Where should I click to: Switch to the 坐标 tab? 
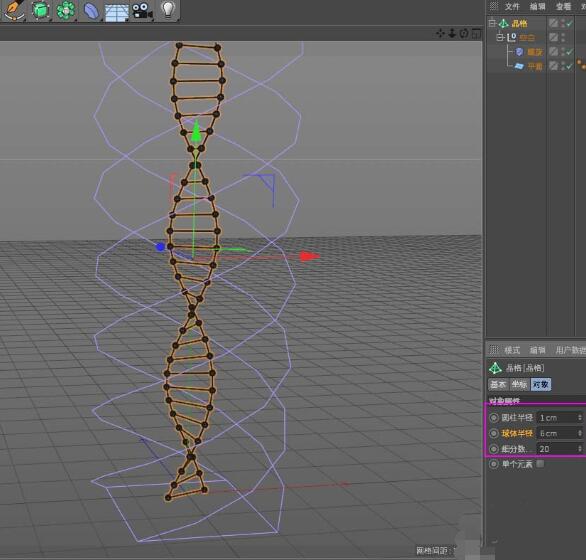(x=519, y=384)
